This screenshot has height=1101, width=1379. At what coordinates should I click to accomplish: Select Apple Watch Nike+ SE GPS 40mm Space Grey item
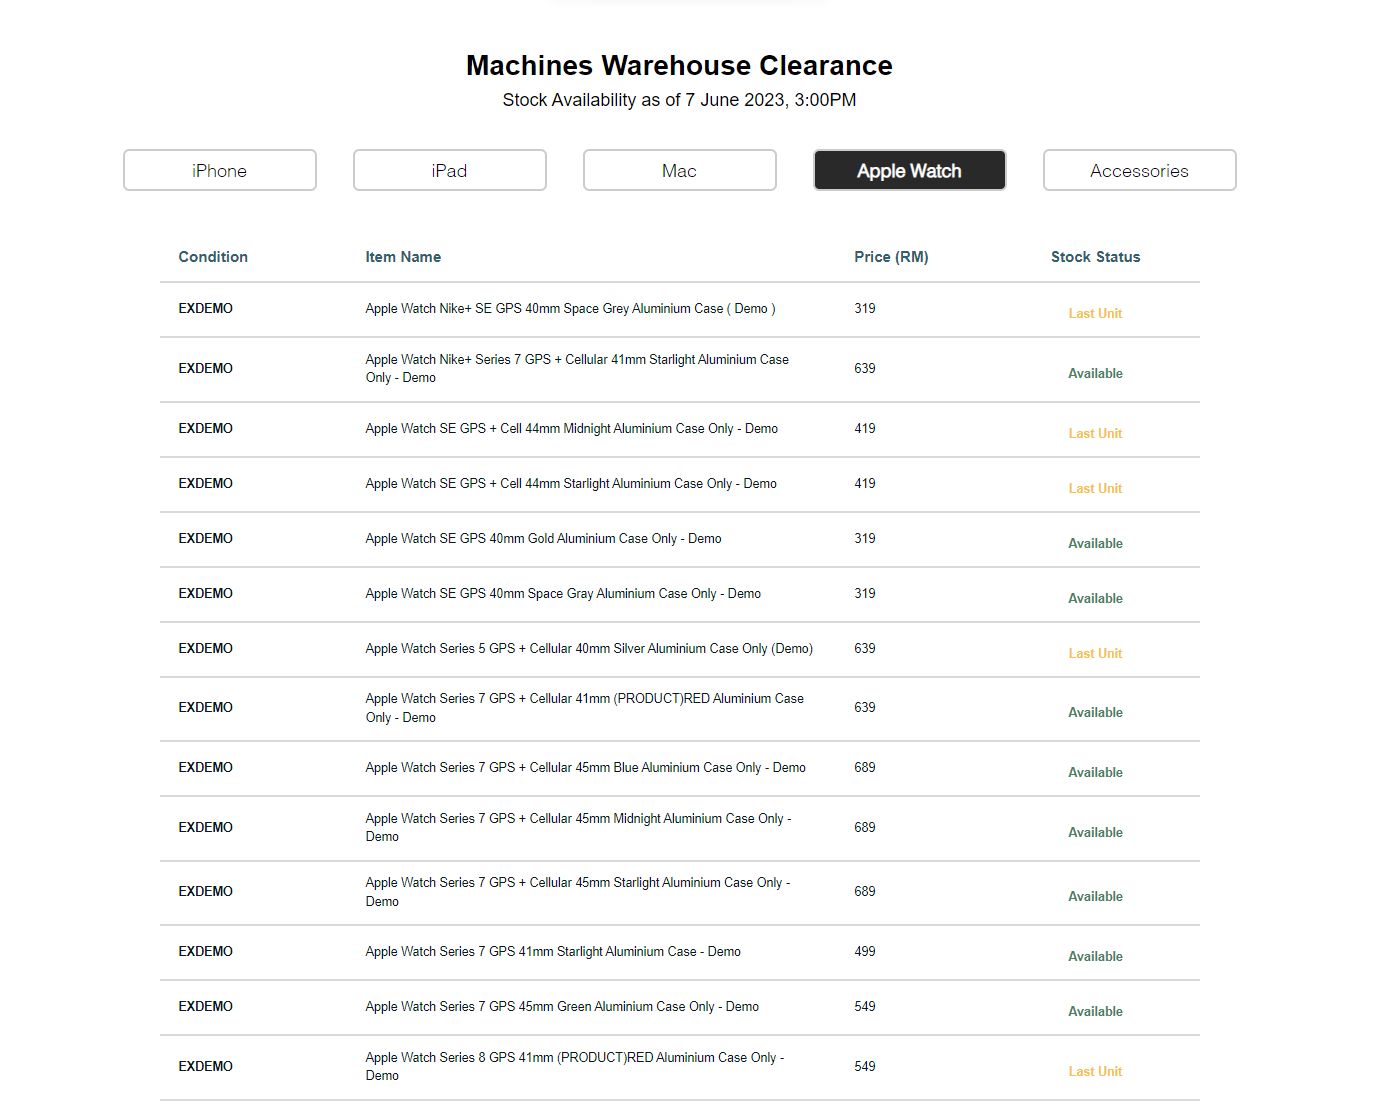point(570,308)
